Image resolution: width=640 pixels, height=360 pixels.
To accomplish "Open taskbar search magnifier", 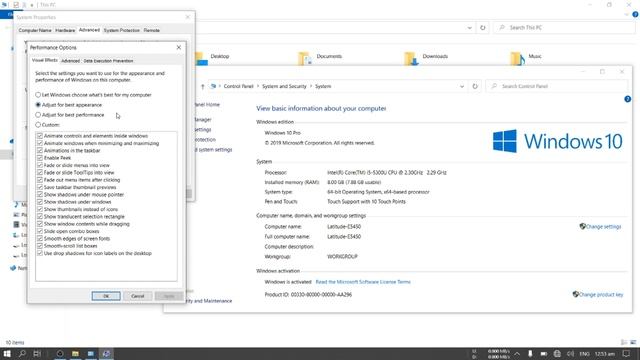I will 22,353.
